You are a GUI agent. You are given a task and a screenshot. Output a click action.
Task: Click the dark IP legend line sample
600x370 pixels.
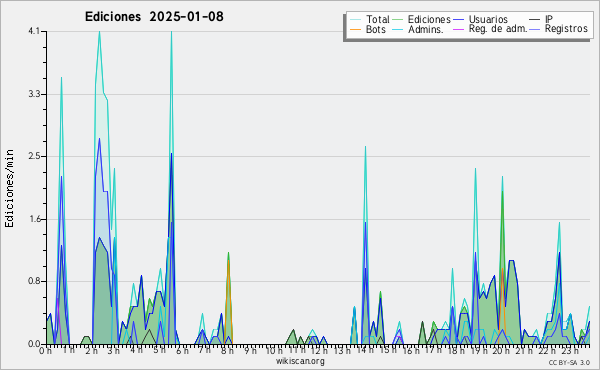tap(535, 20)
